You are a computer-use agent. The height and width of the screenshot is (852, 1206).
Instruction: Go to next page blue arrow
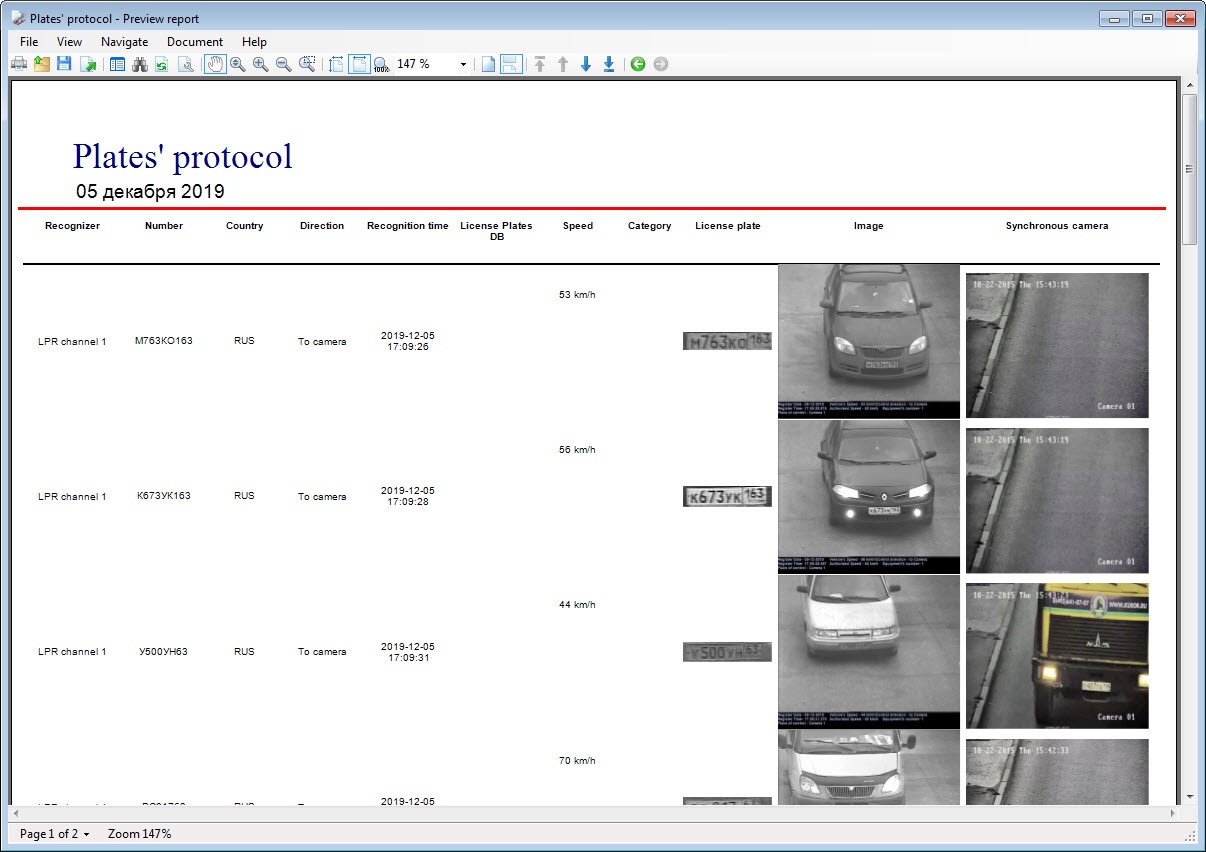586,64
